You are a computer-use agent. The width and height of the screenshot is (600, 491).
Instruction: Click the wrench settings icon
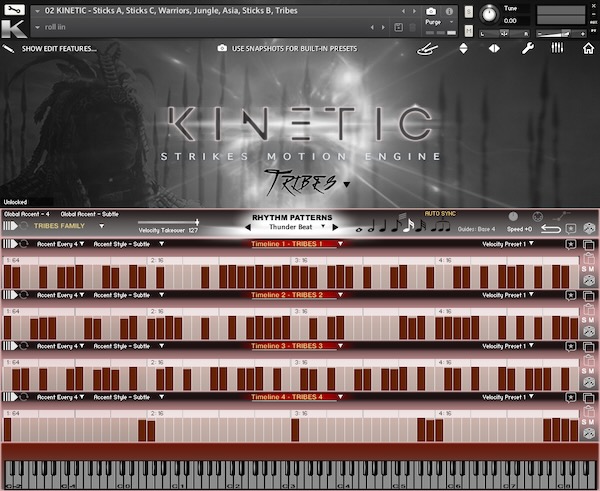point(528,48)
